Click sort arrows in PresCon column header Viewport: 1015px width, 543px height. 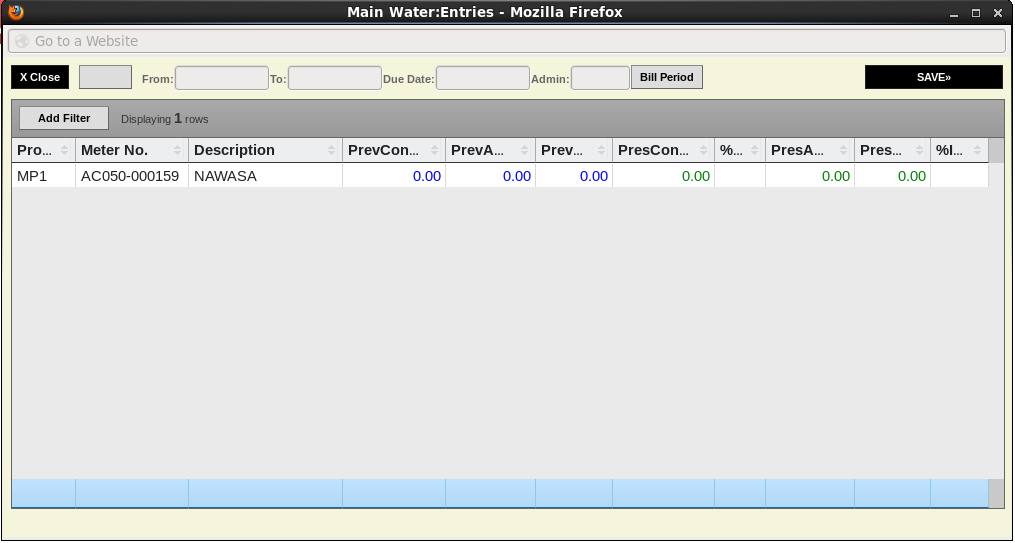pyautogui.click(x=703, y=150)
